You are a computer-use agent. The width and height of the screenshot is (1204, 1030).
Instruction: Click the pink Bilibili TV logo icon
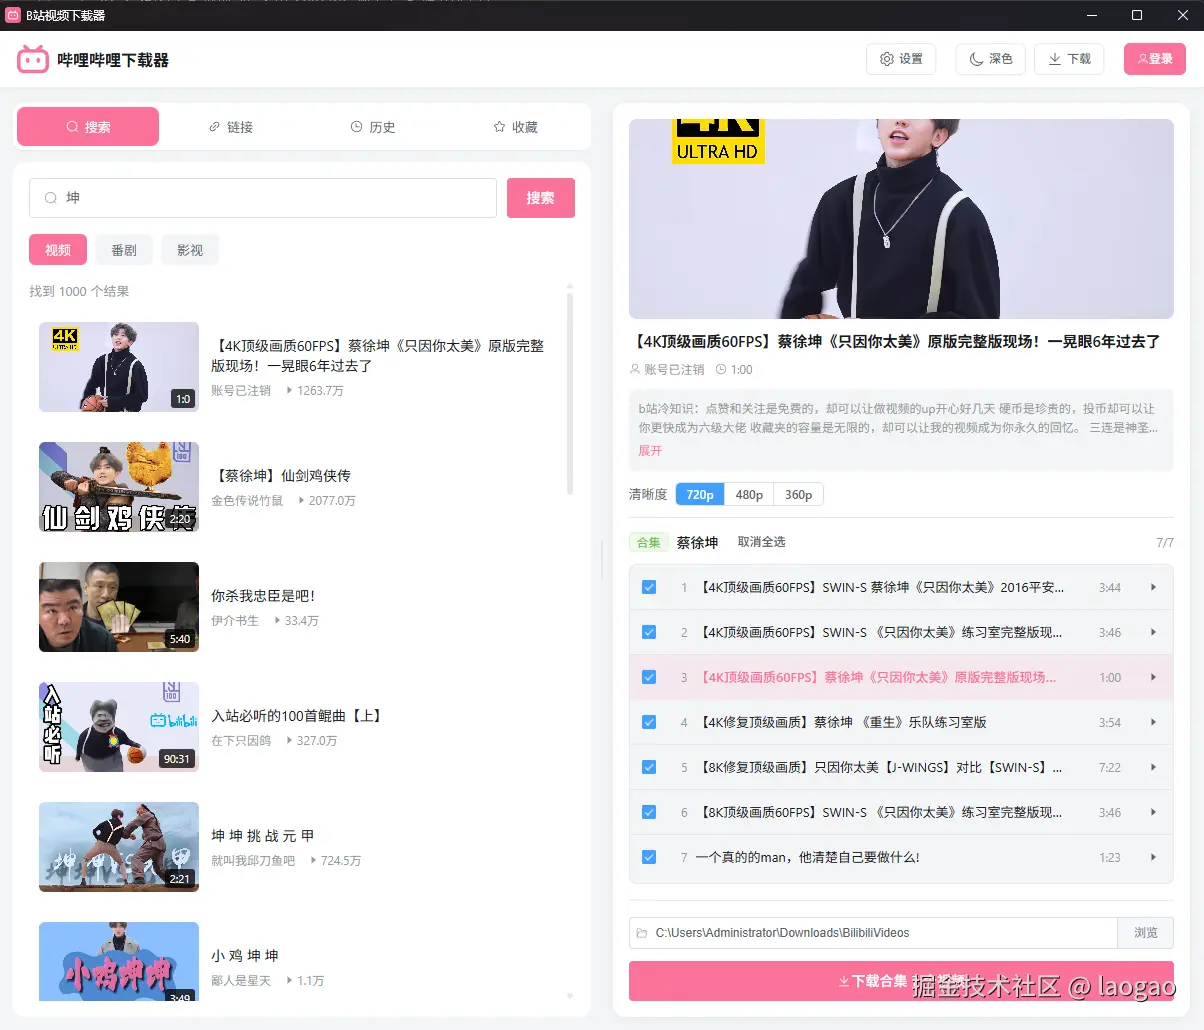tap(33, 59)
